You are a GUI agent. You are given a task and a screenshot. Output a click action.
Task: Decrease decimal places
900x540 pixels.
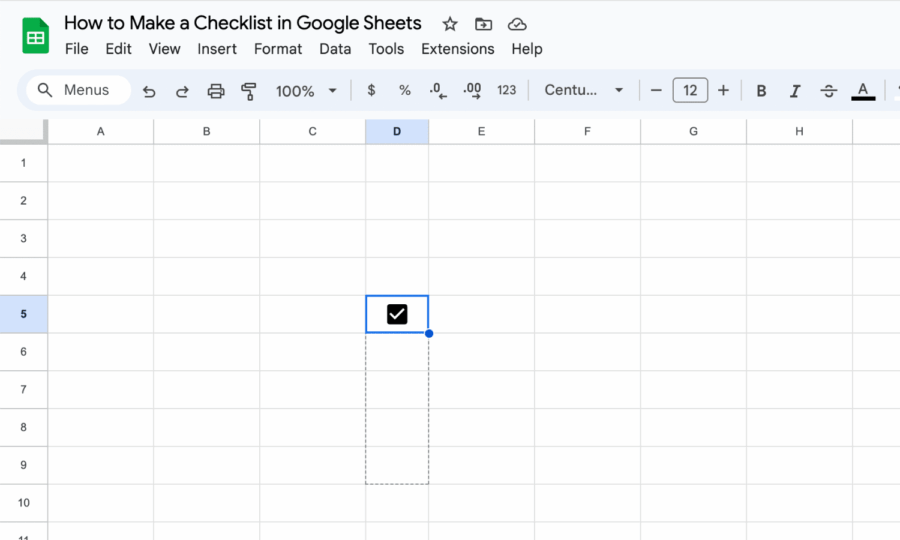click(x=438, y=91)
